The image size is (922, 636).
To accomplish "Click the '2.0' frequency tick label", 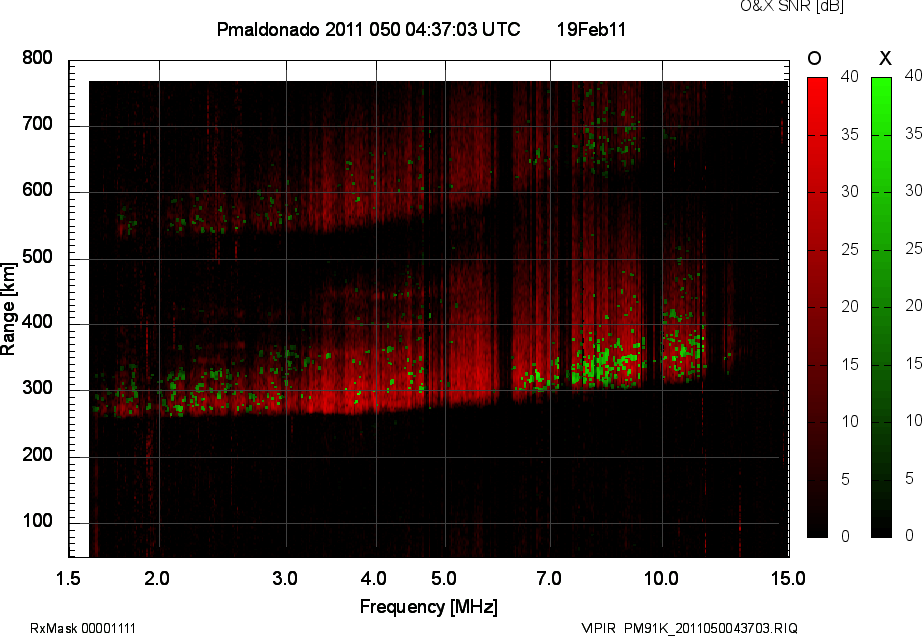I will point(157,578).
